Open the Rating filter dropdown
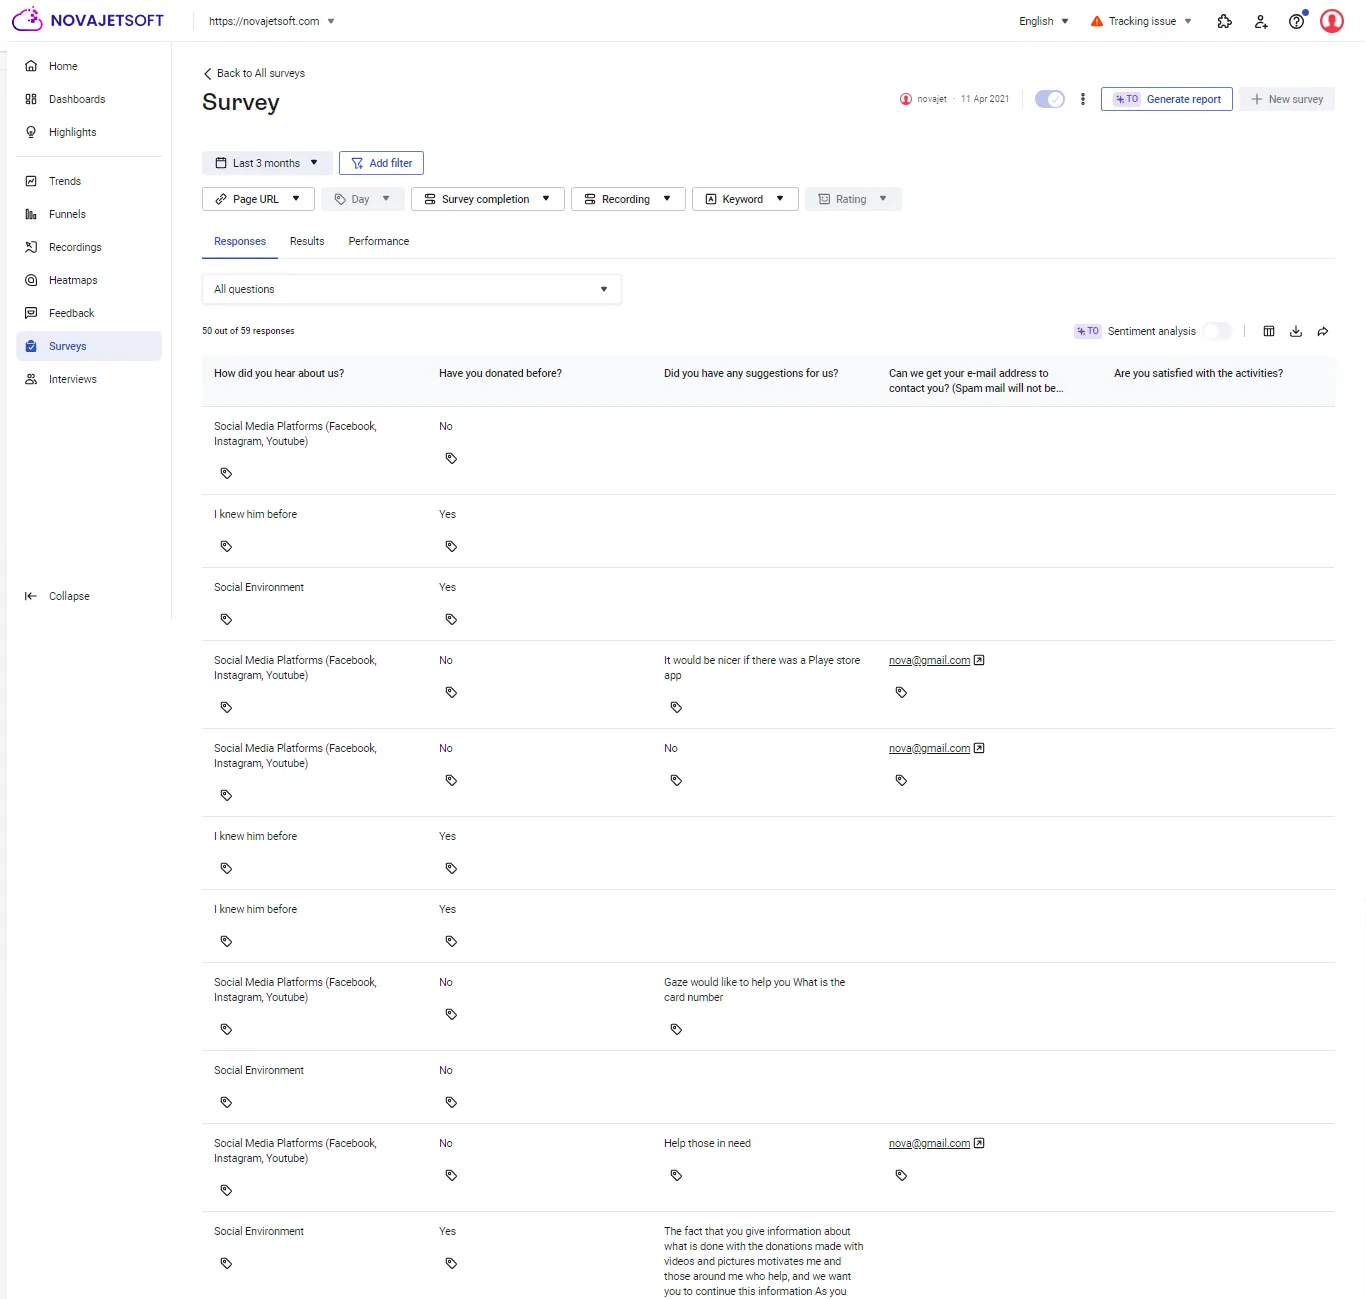 point(854,199)
